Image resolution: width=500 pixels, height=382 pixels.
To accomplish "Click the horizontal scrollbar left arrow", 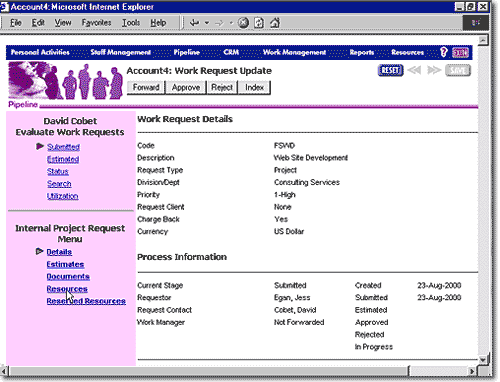I will (x=4, y=371).
